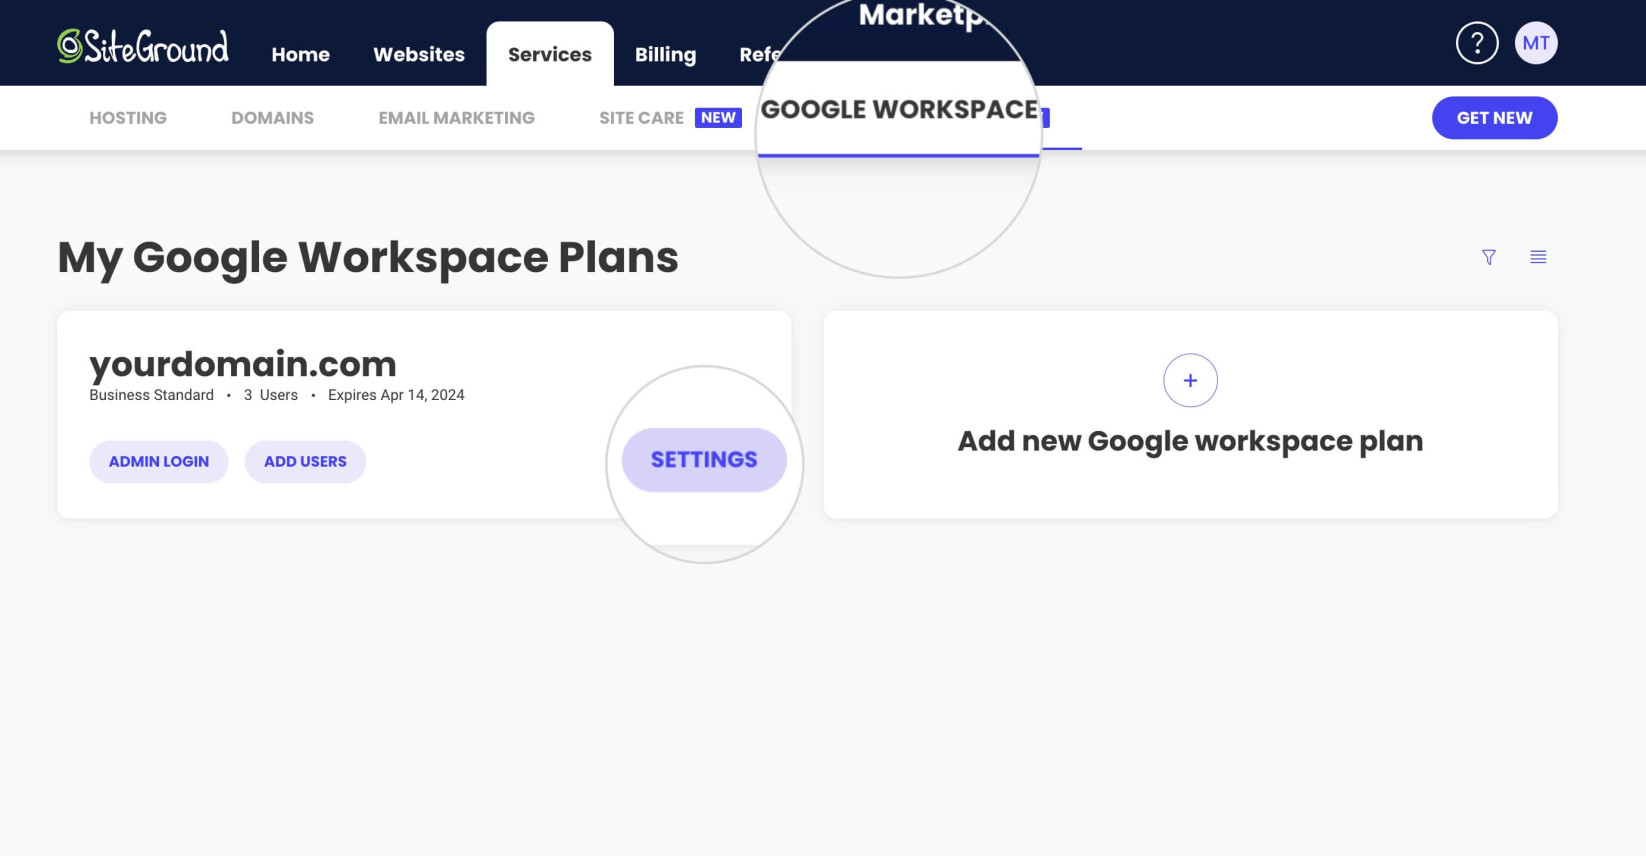Viewport: 1646px width, 856px height.
Task: Click the 3 Users label
Action: (x=271, y=395)
